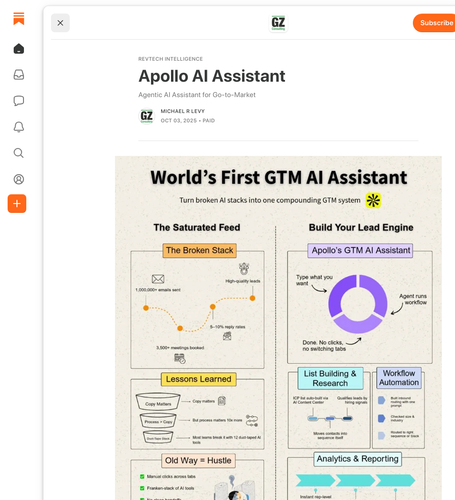Open the Home feed icon
Image resolution: width=455 pixels, height=500 pixels.
[x=19, y=49]
